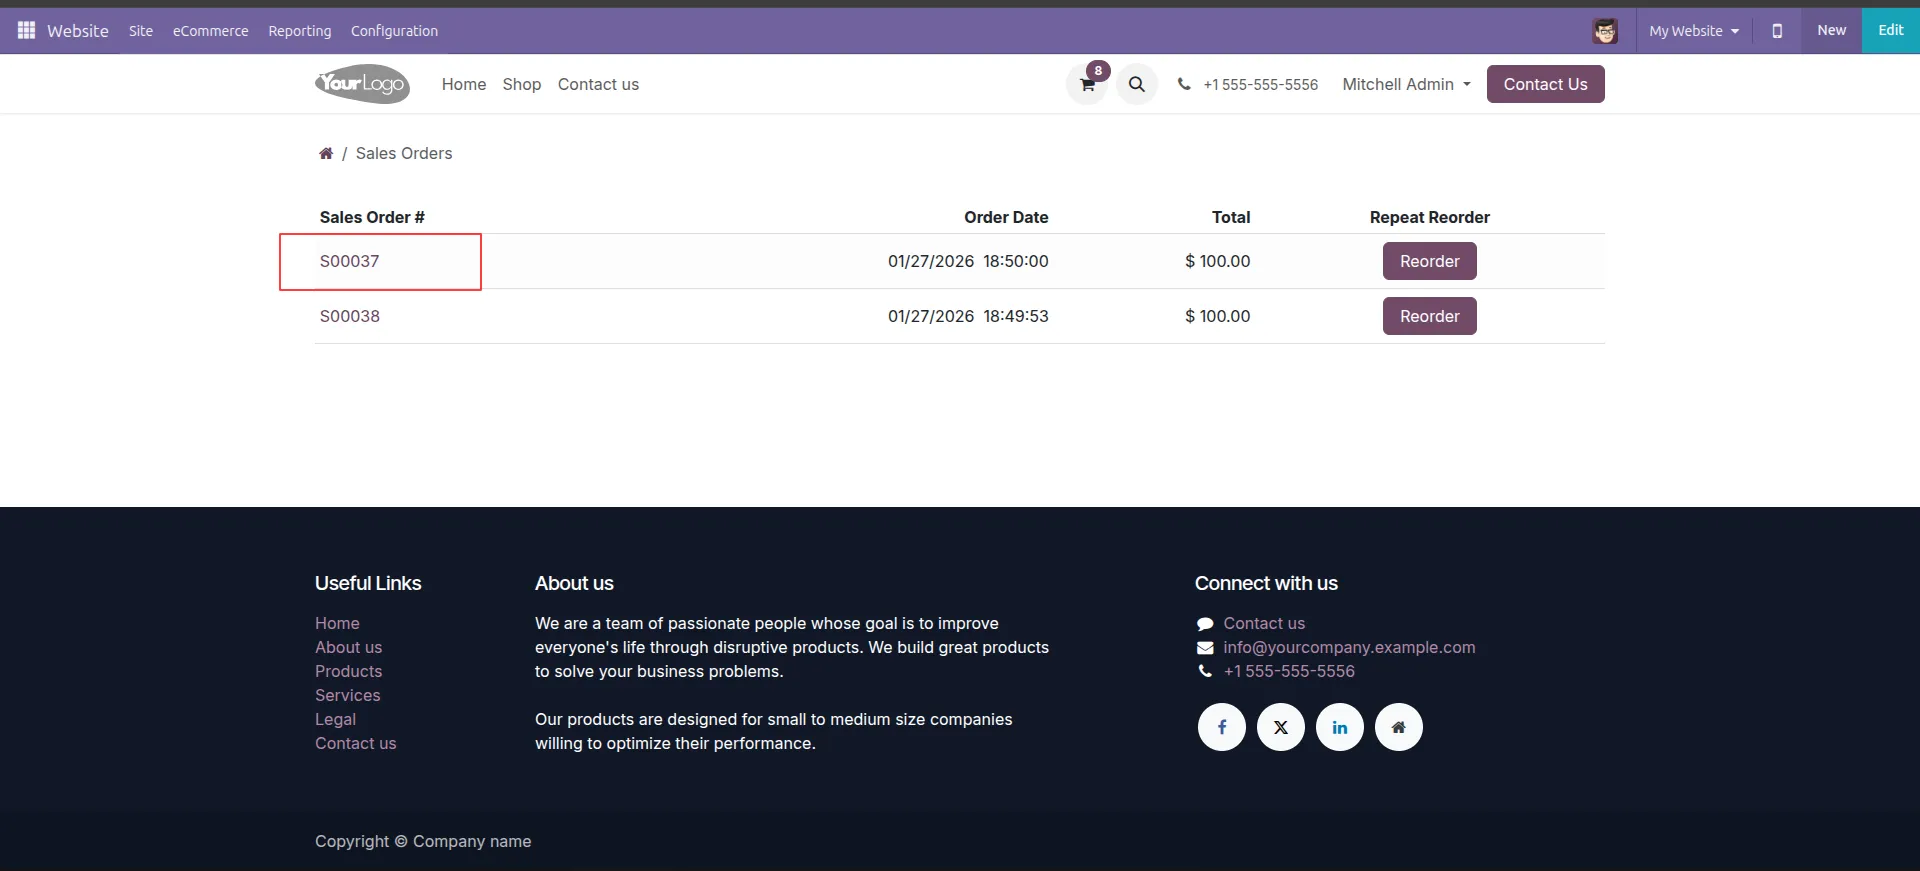Toggle mobile preview icon

coord(1777,31)
